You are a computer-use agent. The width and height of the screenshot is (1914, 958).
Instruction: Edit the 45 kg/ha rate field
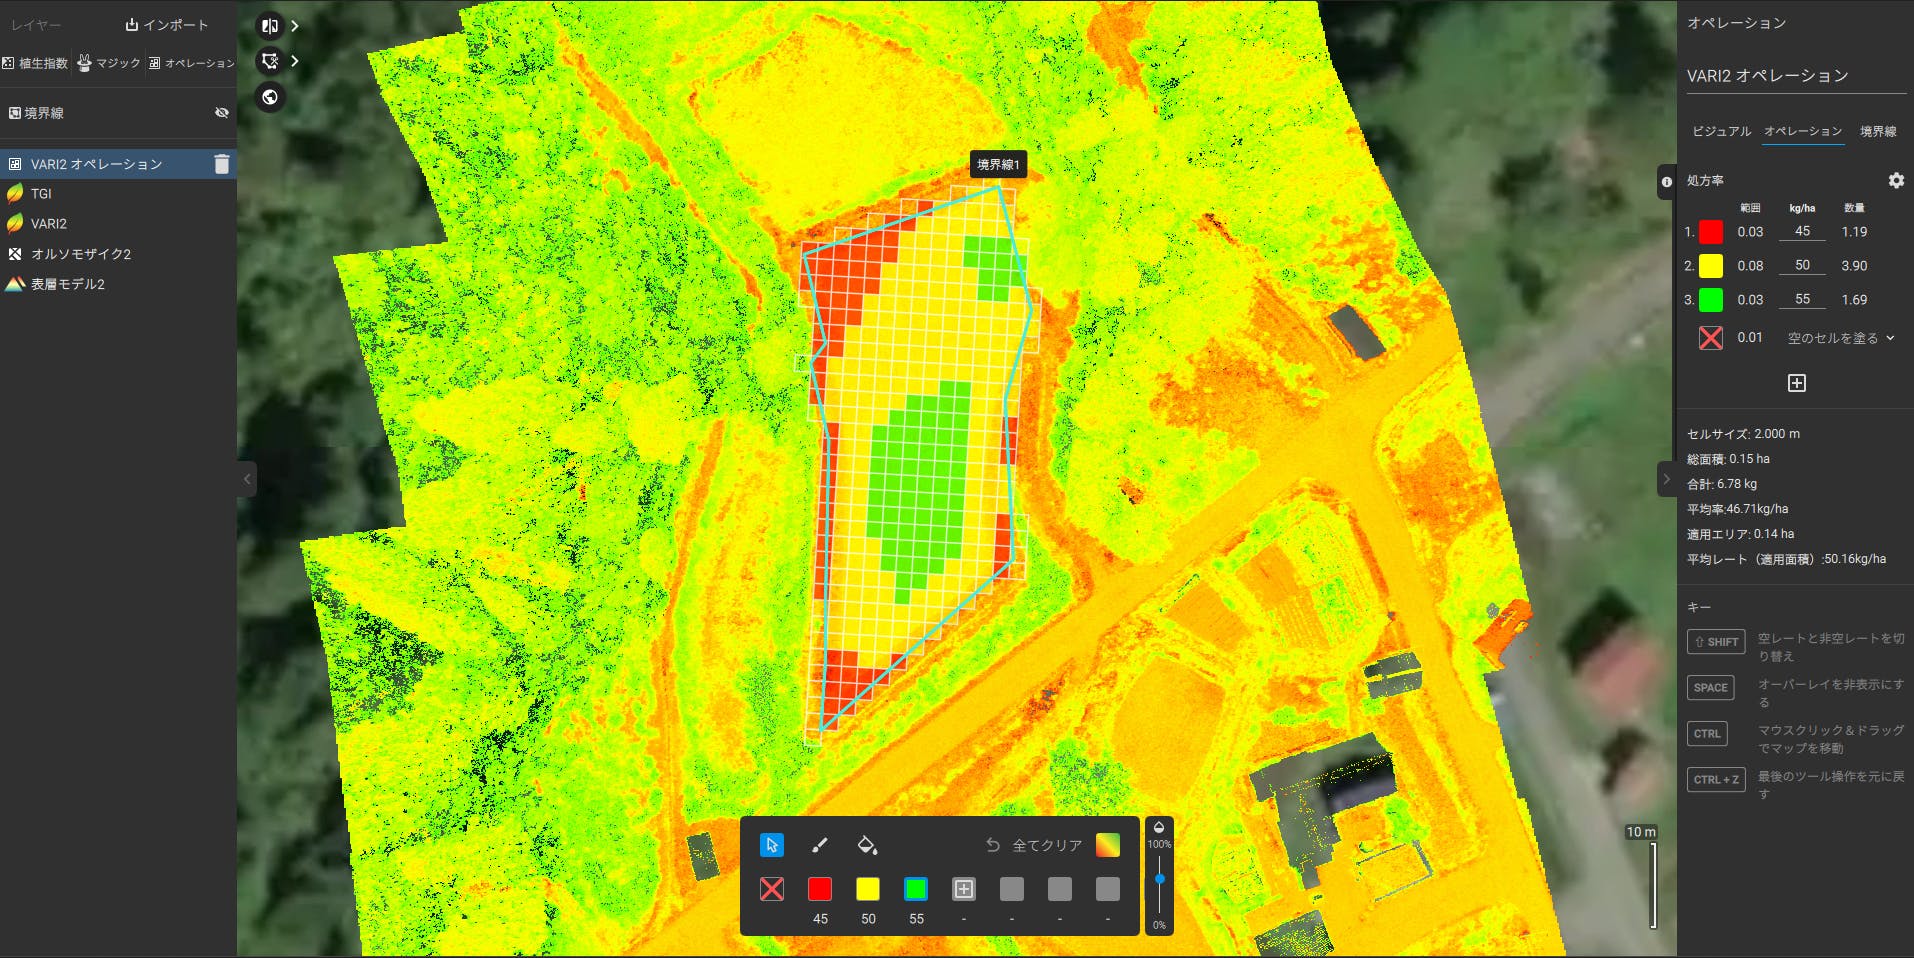(x=1802, y=231)
